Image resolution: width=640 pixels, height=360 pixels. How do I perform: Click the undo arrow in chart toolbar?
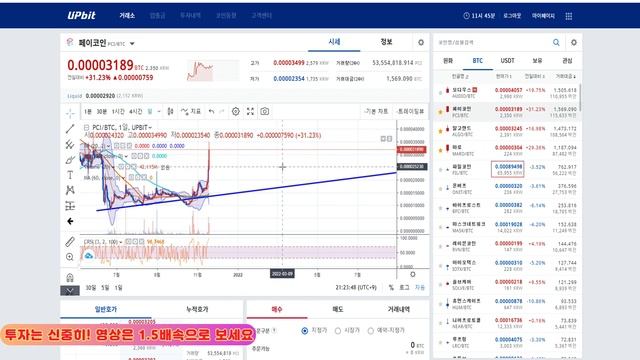(211, 111)
